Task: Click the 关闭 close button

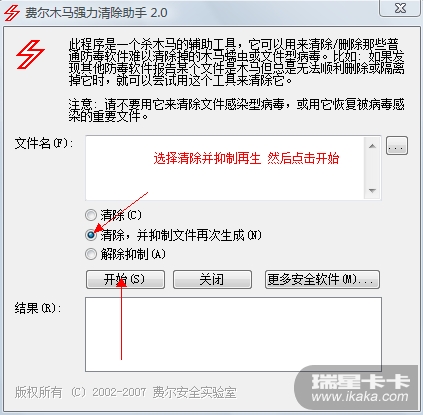Action: click(x=212, y=279)
